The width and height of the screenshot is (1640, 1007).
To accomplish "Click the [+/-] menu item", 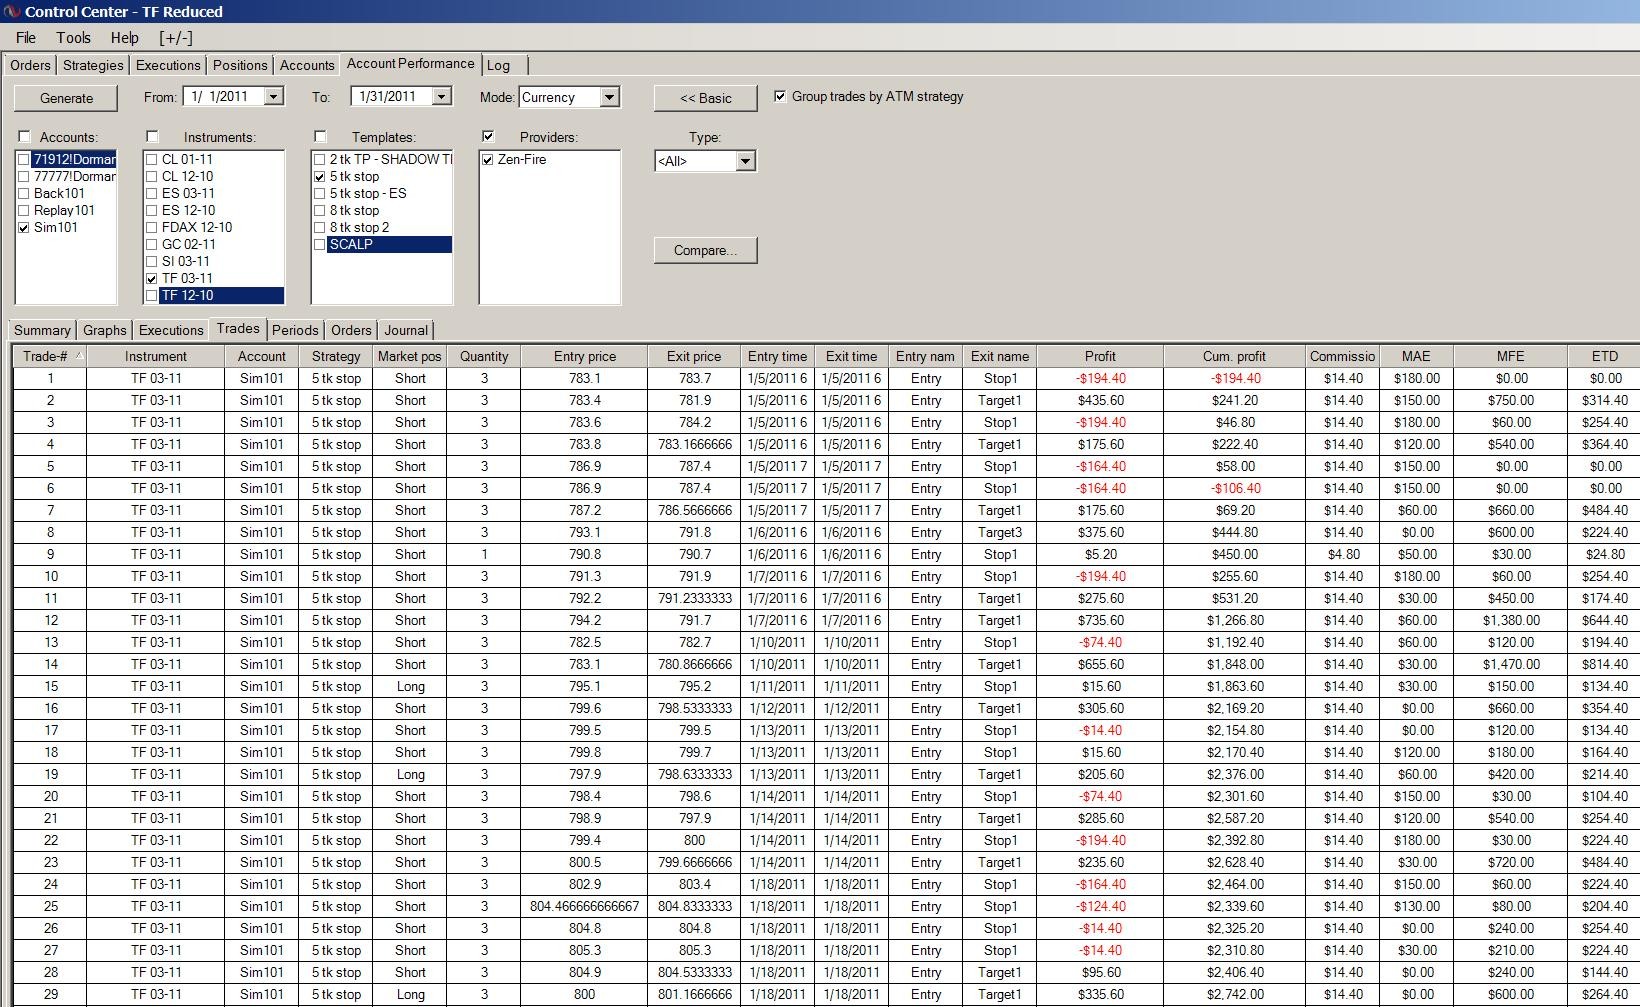I will pos(176,38).
